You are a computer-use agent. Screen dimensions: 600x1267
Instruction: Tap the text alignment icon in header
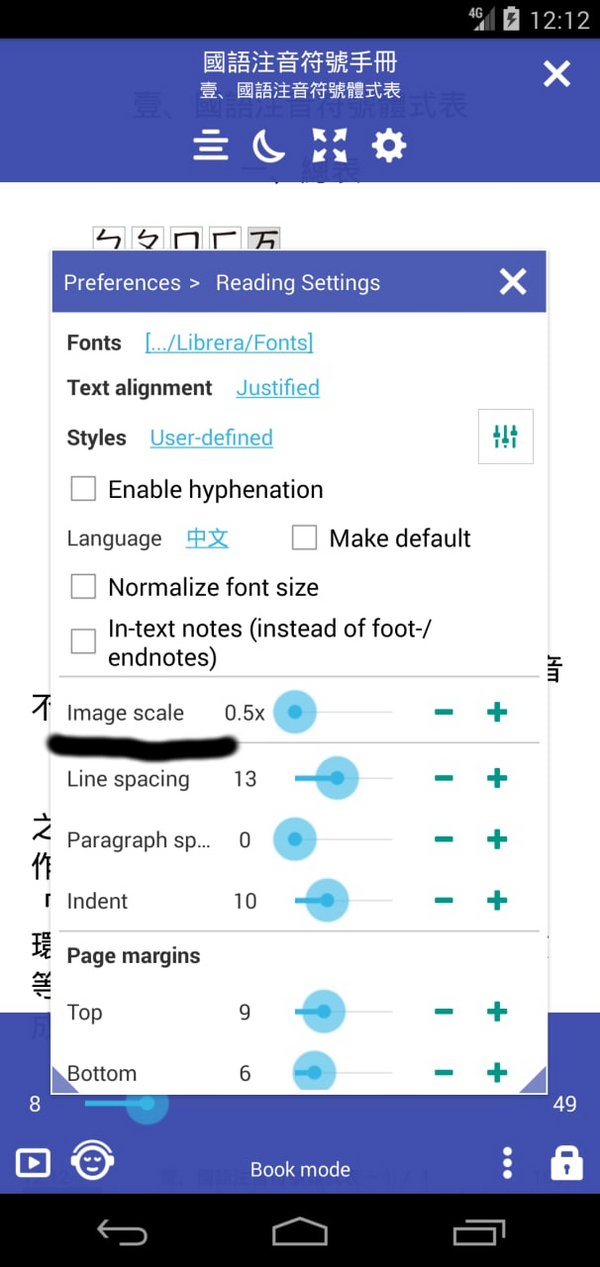point(211,147)
